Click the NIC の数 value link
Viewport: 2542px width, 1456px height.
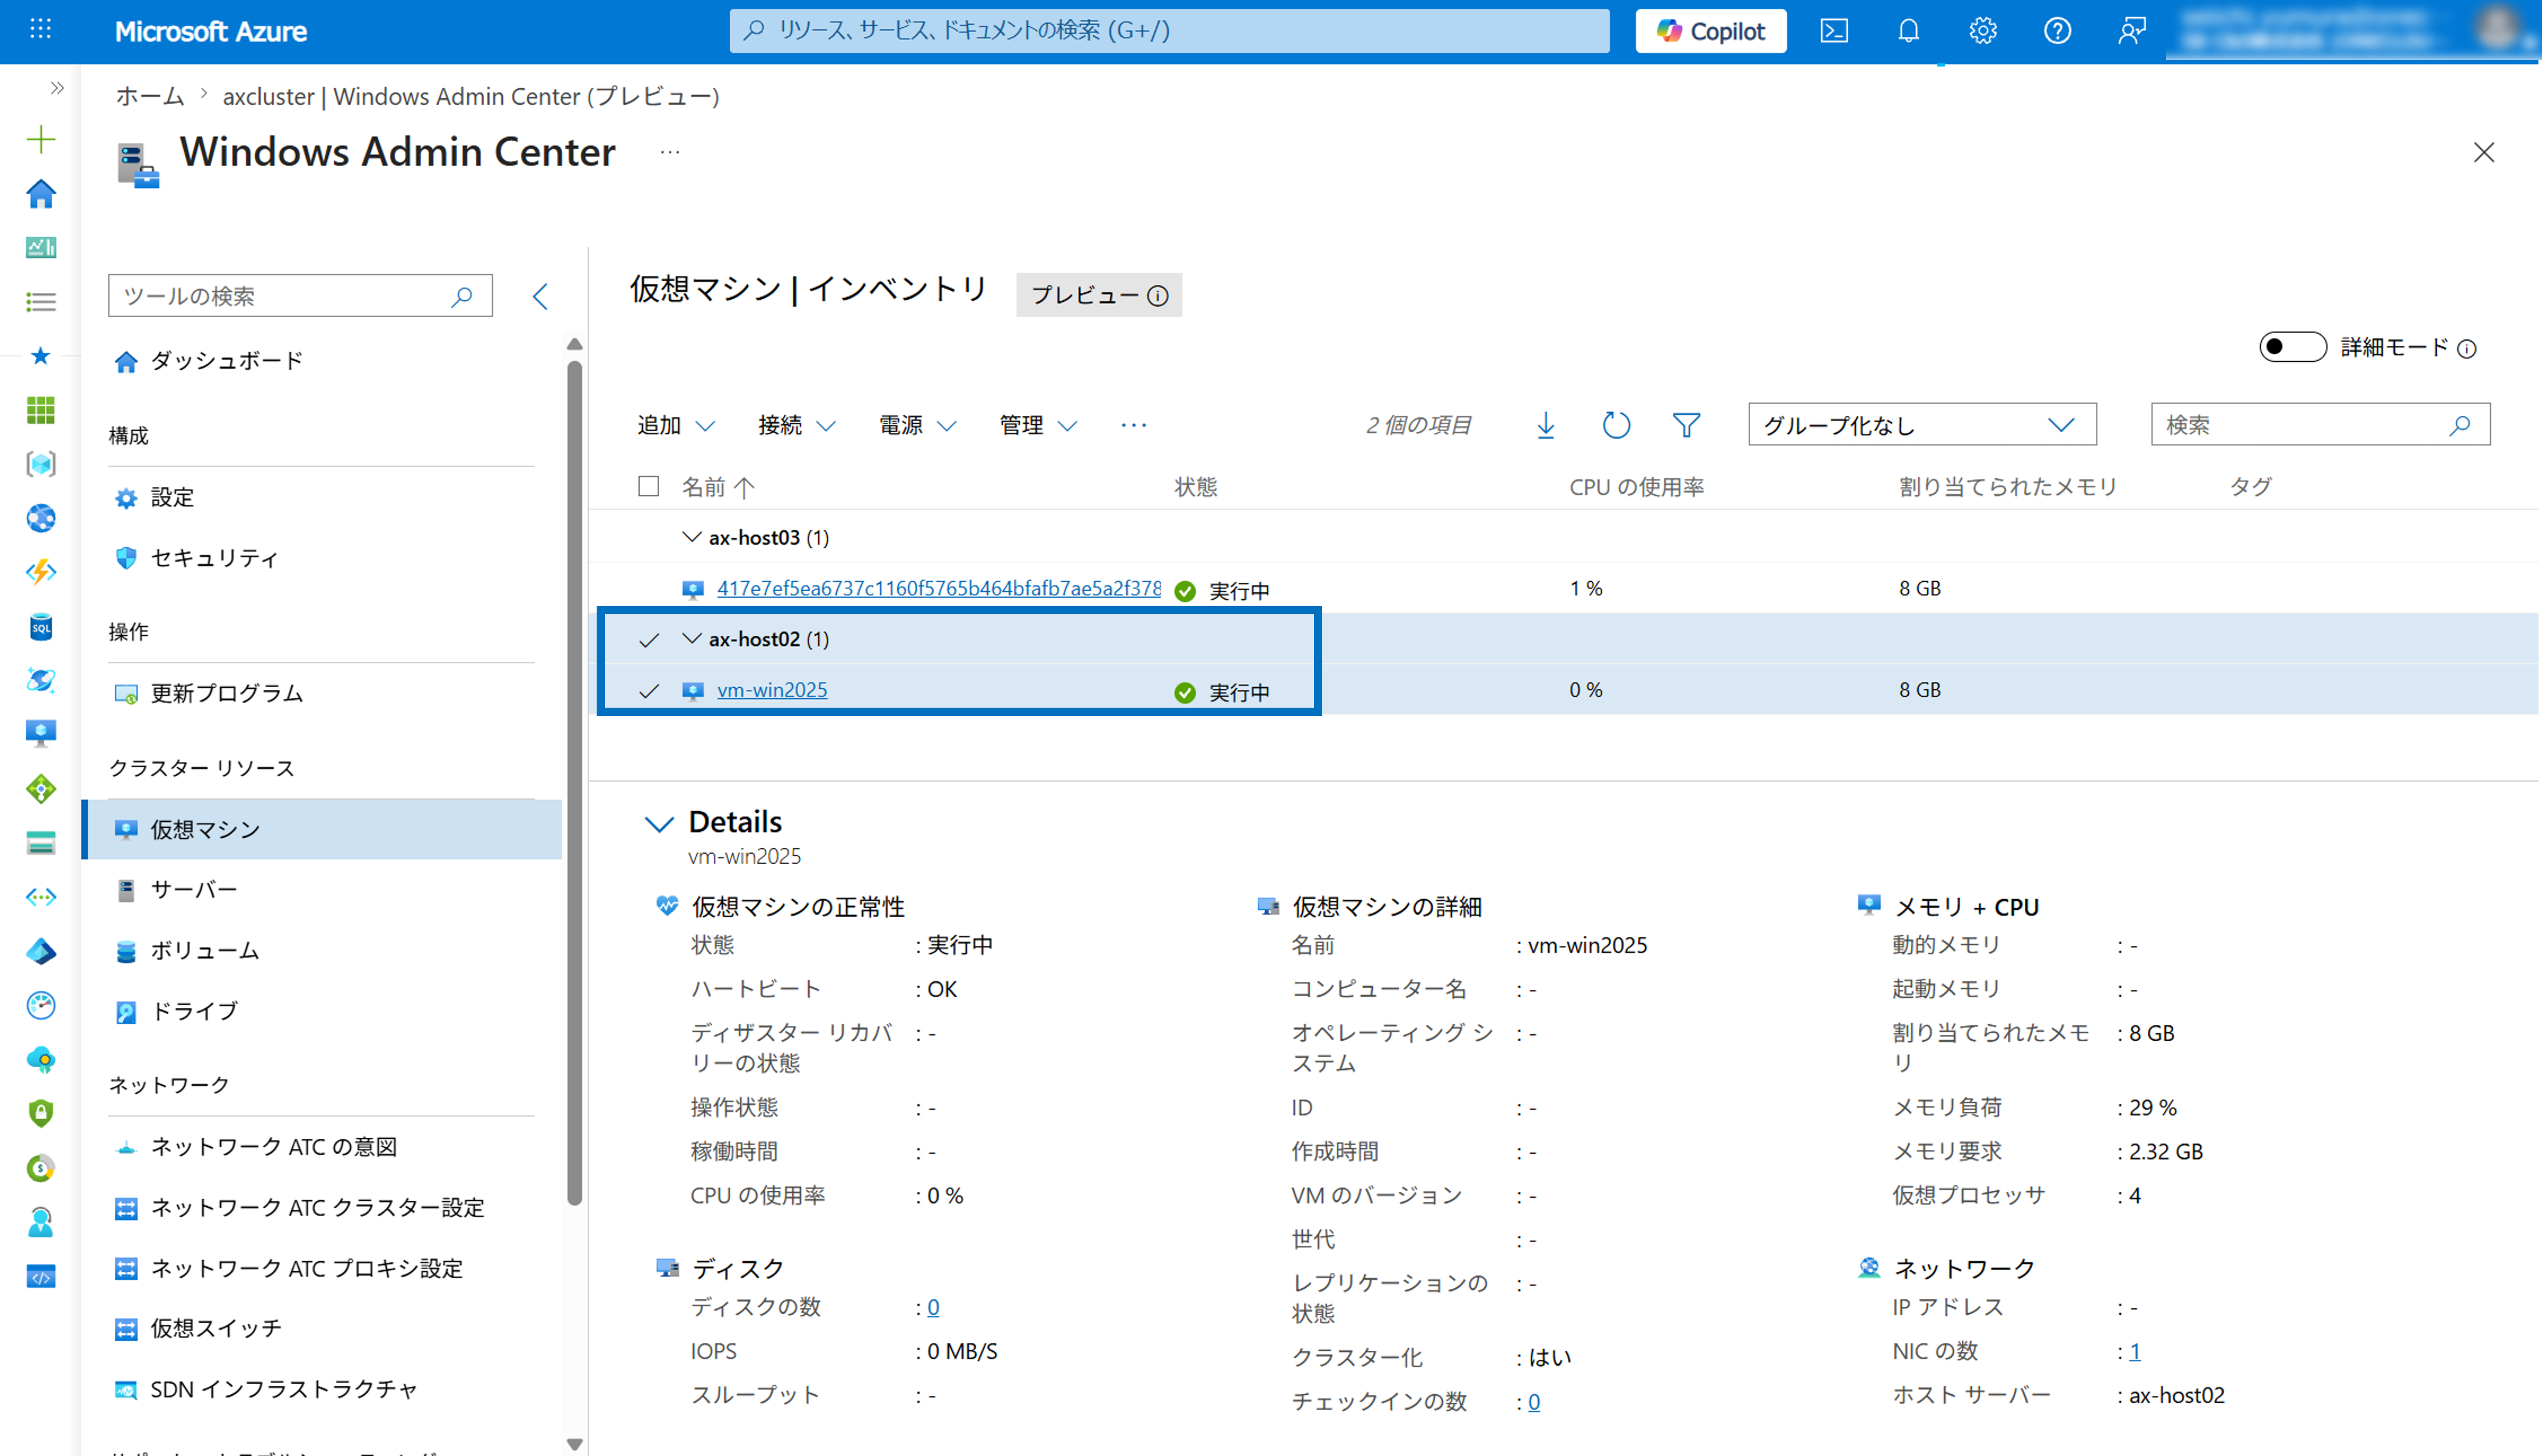(x=2135, y=1352)
